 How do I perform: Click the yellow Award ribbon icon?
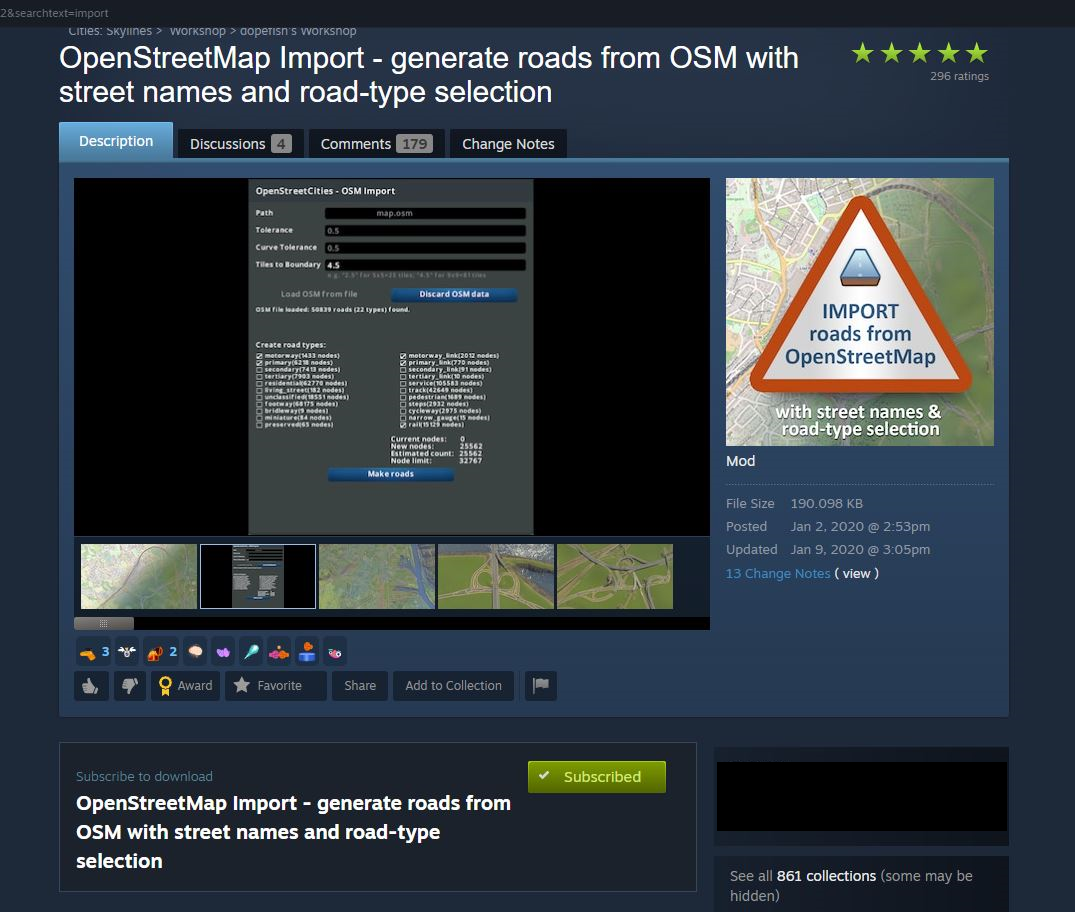click(166, 686)
